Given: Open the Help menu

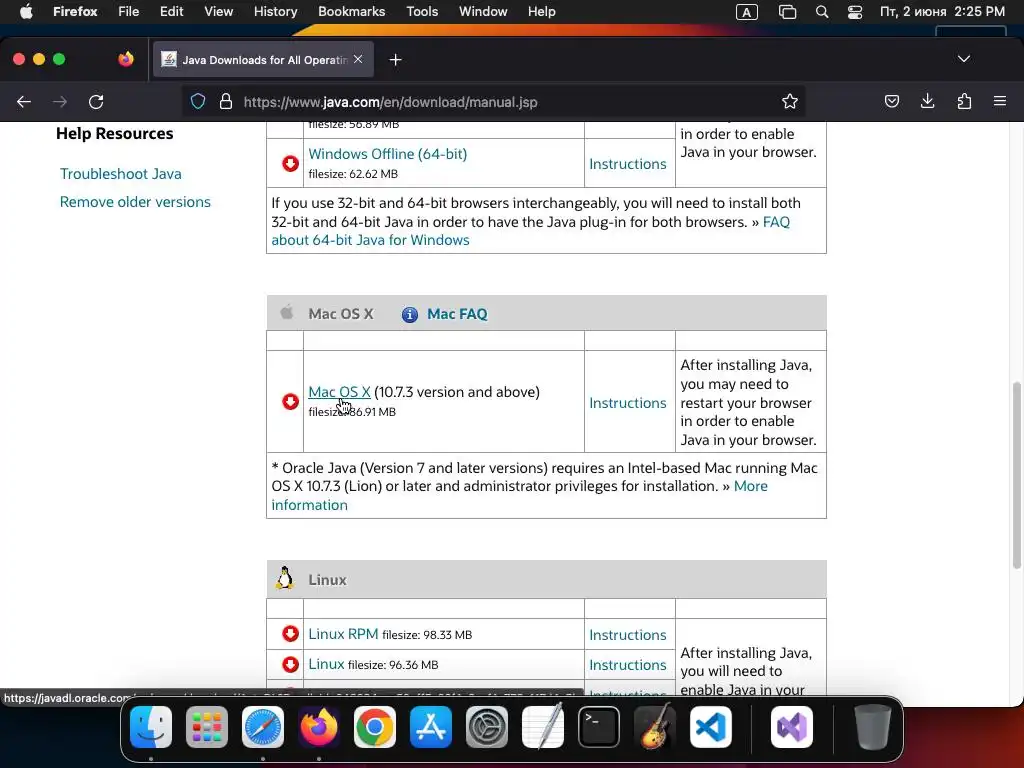Looking at the screenshot, I should pyautogui.click(x=541, y=12).
